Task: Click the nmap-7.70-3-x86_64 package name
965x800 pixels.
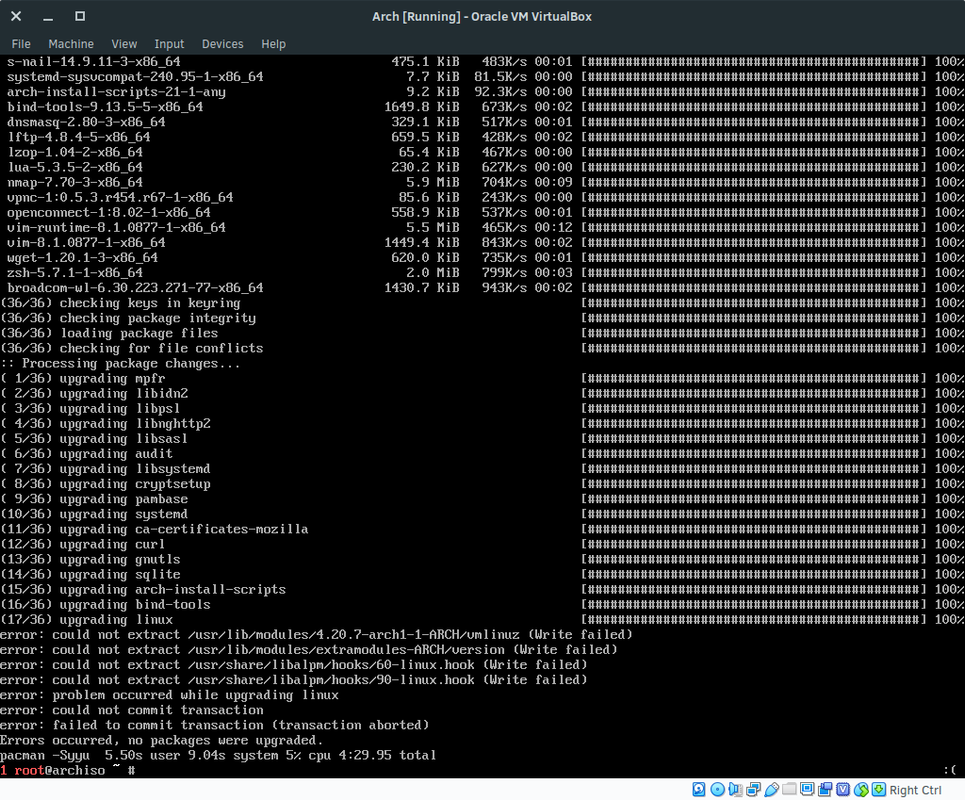Action: pyautogui.click(x=75, y=182)
